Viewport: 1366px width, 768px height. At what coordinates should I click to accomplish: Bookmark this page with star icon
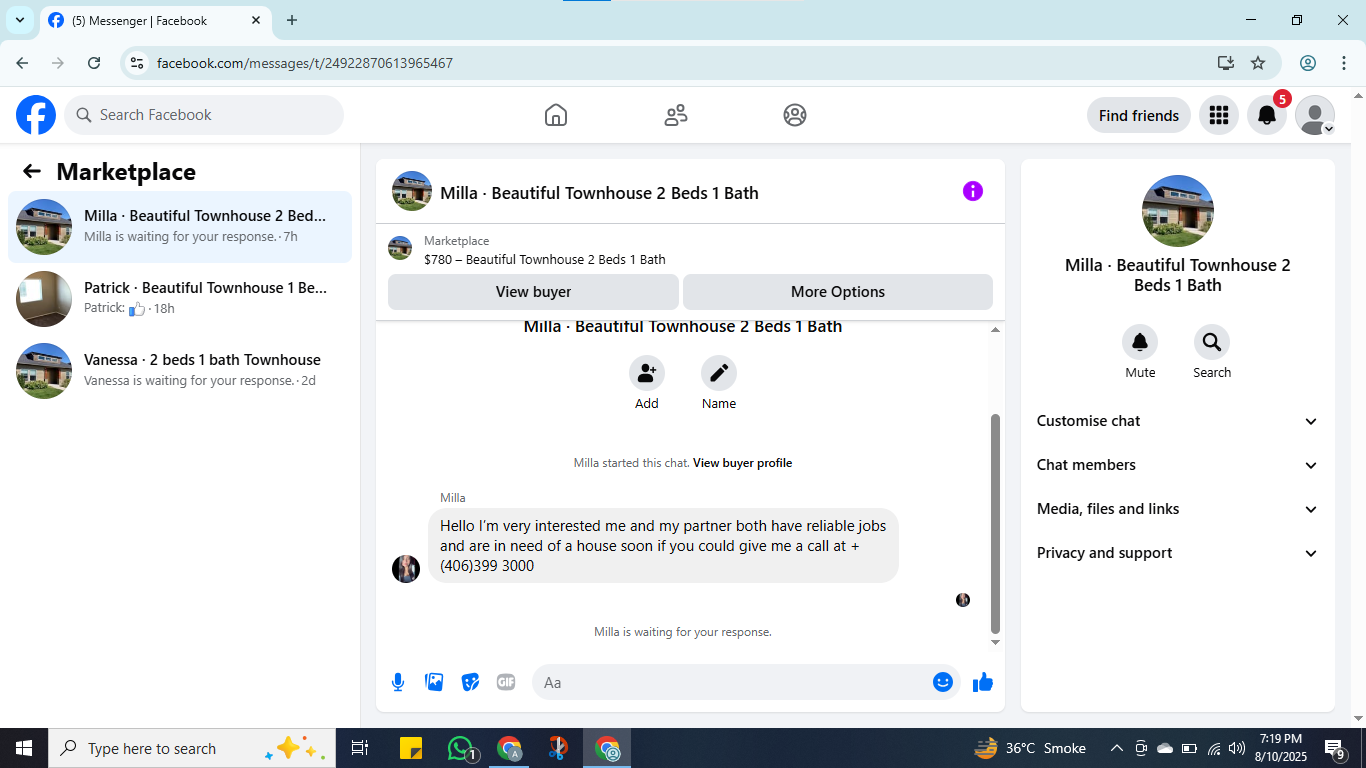click(1258, 63)
